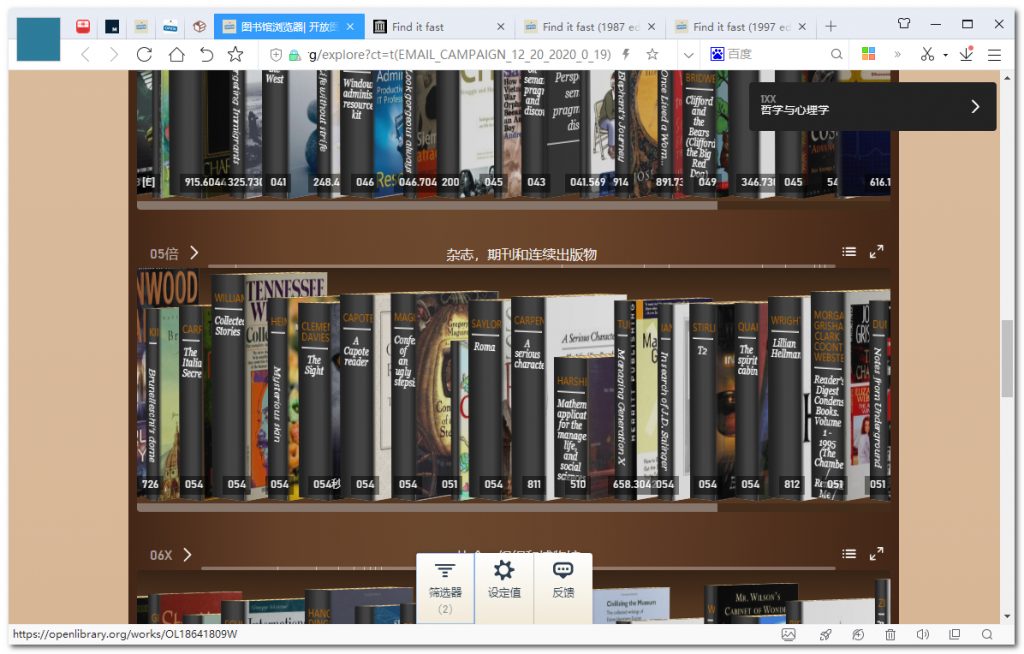The height and width of the screenshot is (654, 1024).
Task: Mute audio with the speaker icon in status bar
Action: (x=922, y=634)
